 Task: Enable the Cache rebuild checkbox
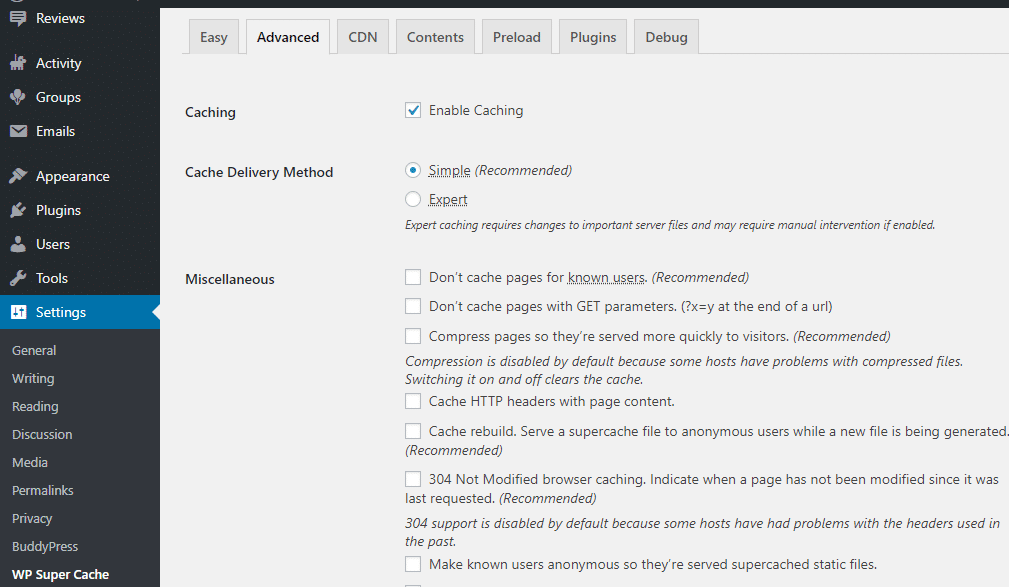[x=413, y=431]
